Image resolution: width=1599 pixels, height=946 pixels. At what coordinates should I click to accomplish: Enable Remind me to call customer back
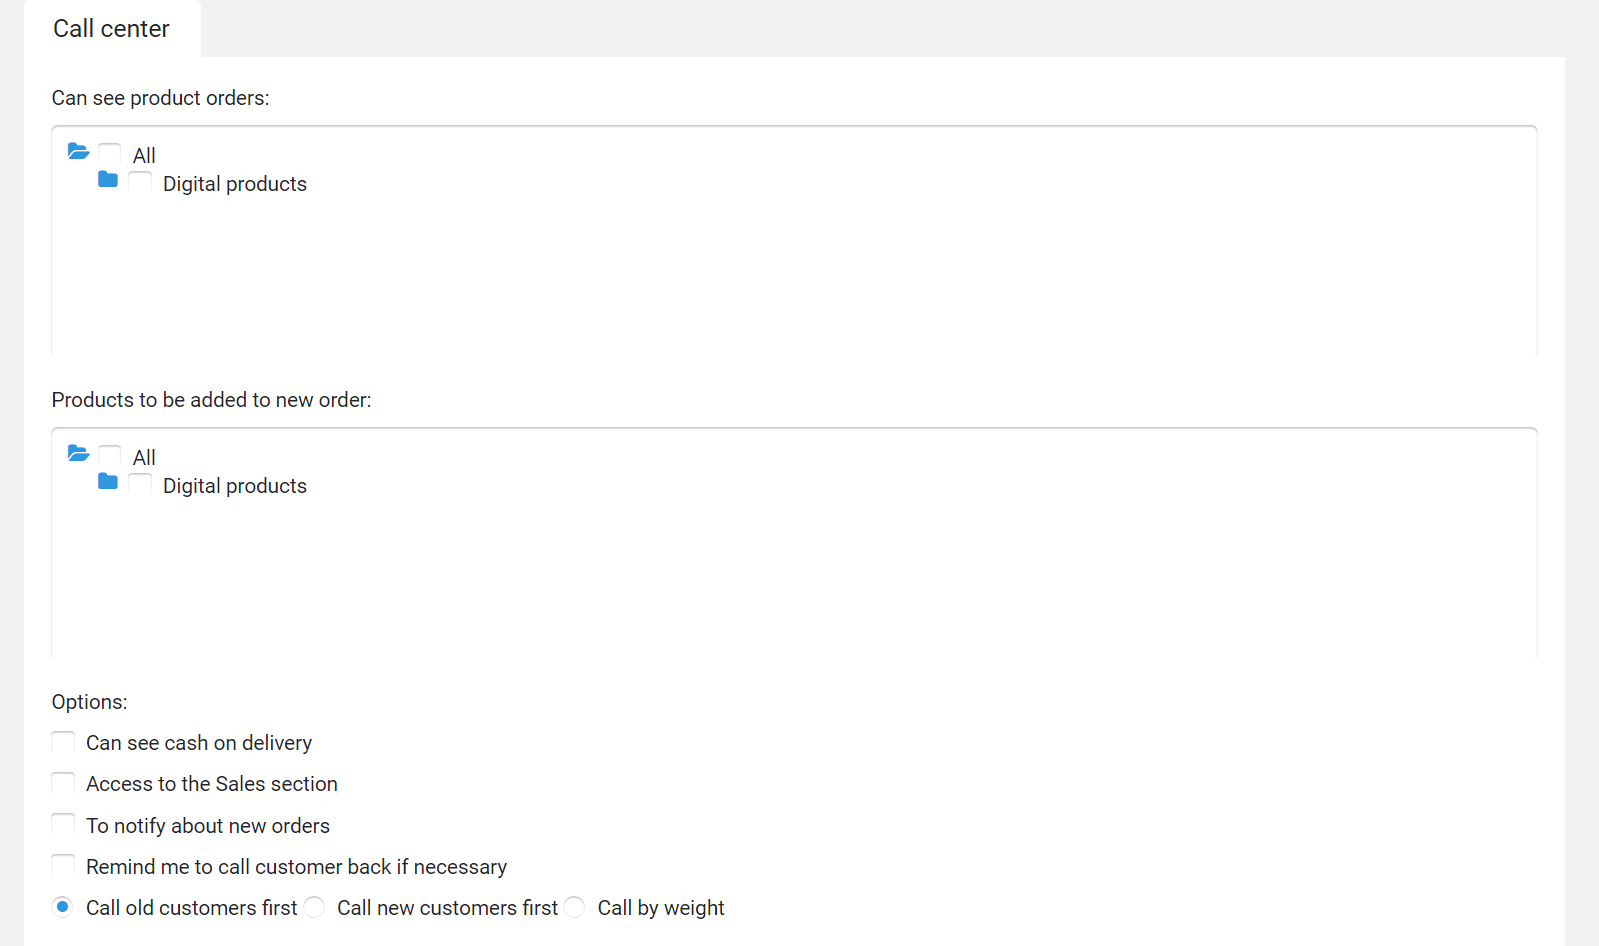63,866
